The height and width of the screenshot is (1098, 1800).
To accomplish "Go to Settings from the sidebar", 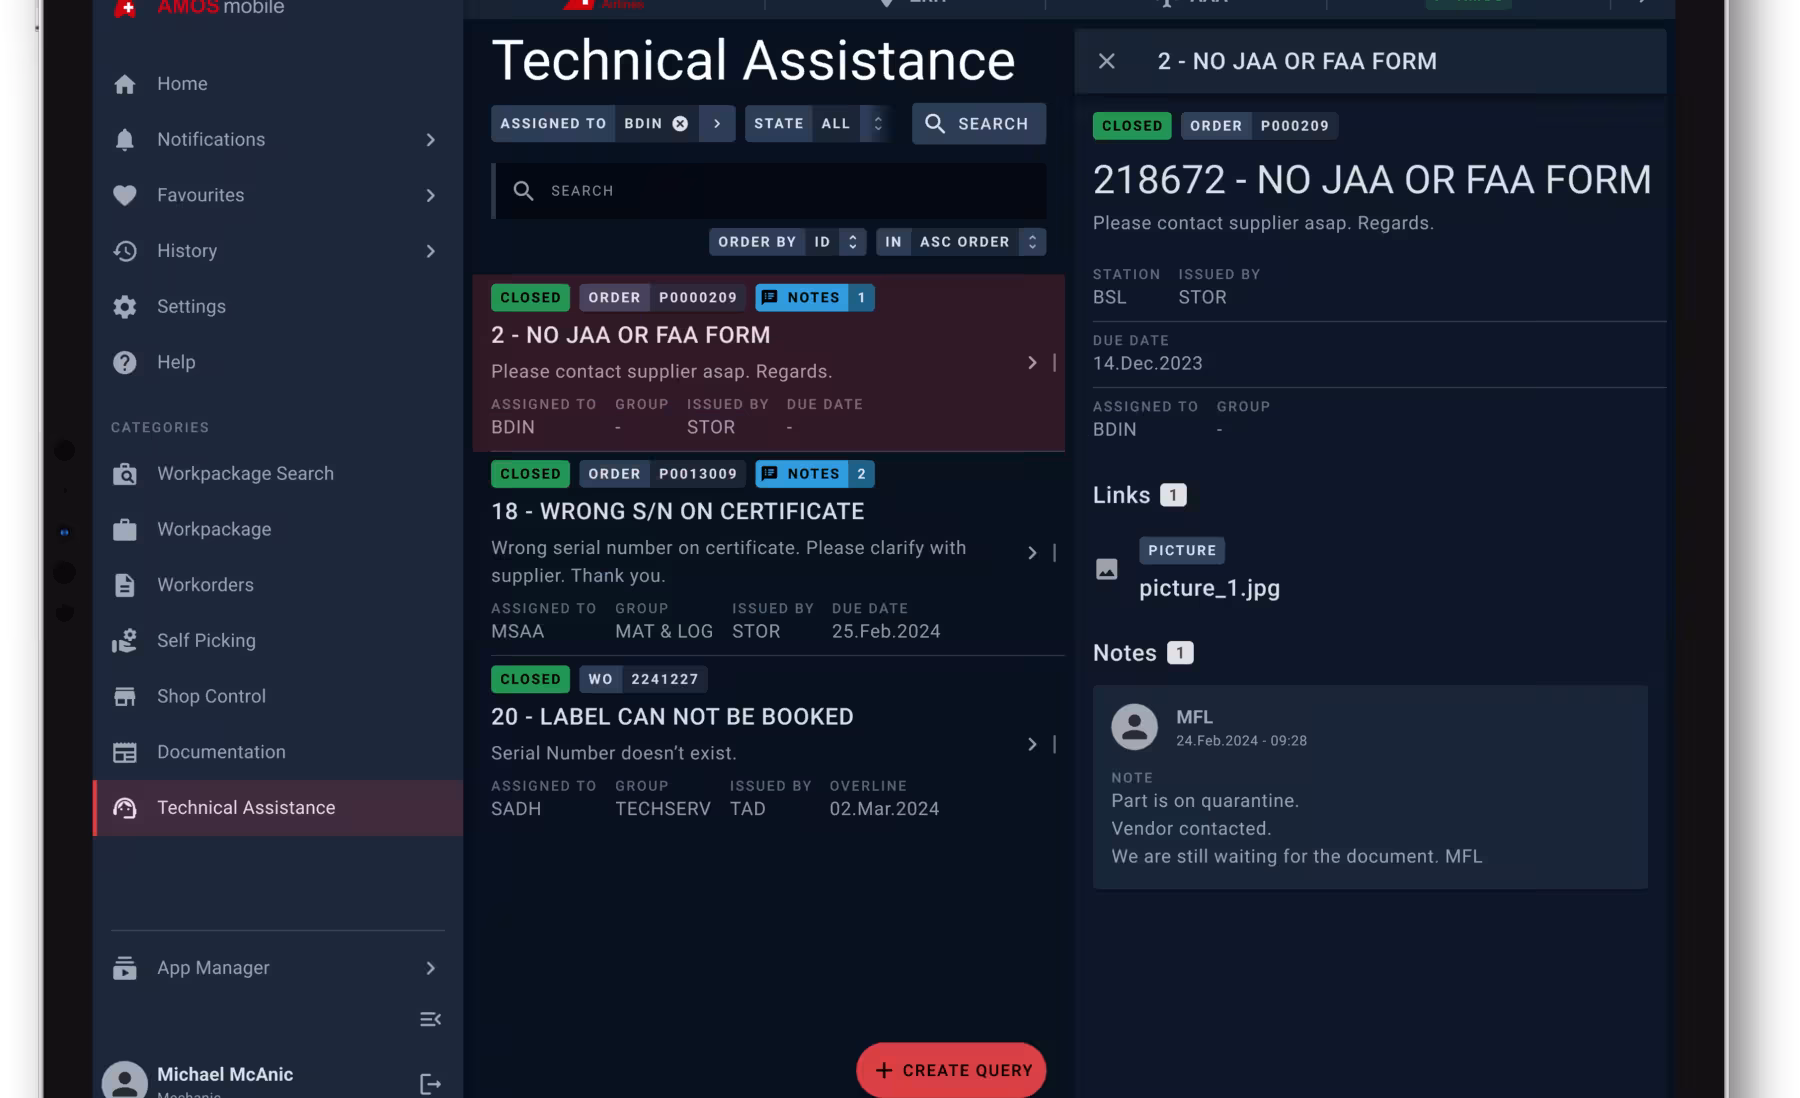I will [190, 306].
